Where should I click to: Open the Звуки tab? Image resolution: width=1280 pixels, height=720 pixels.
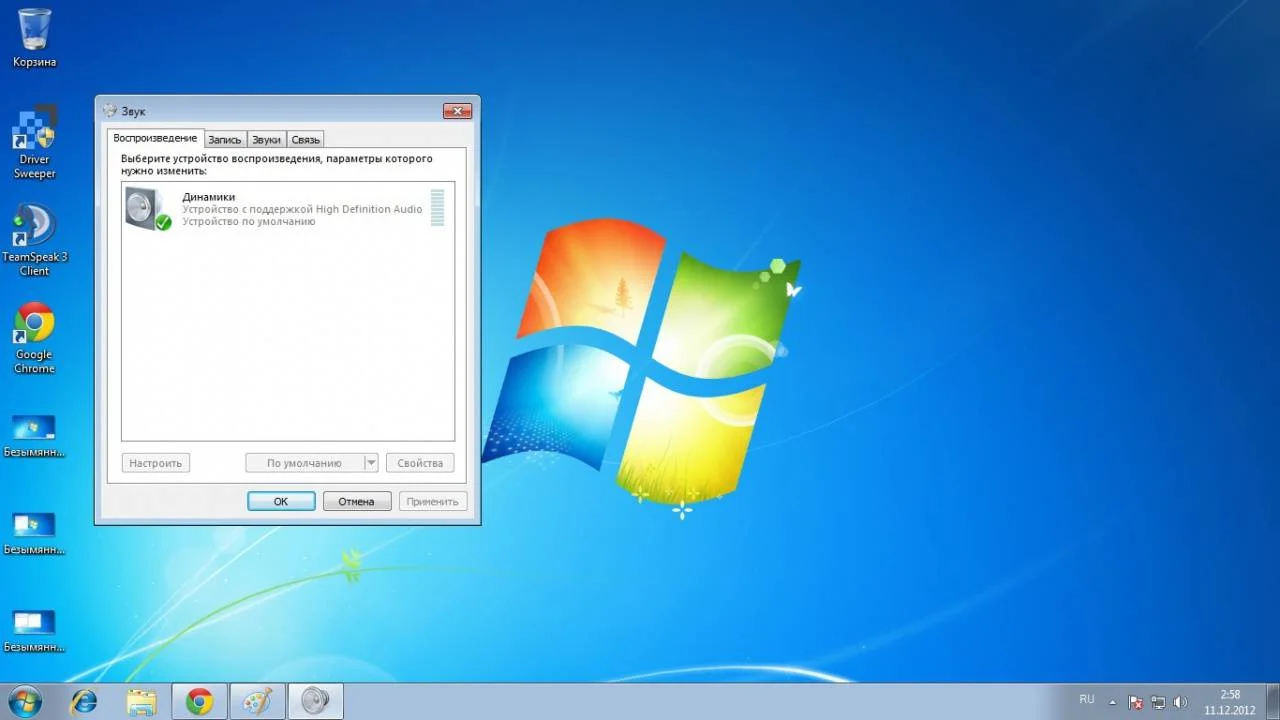(x=267, y=140)
